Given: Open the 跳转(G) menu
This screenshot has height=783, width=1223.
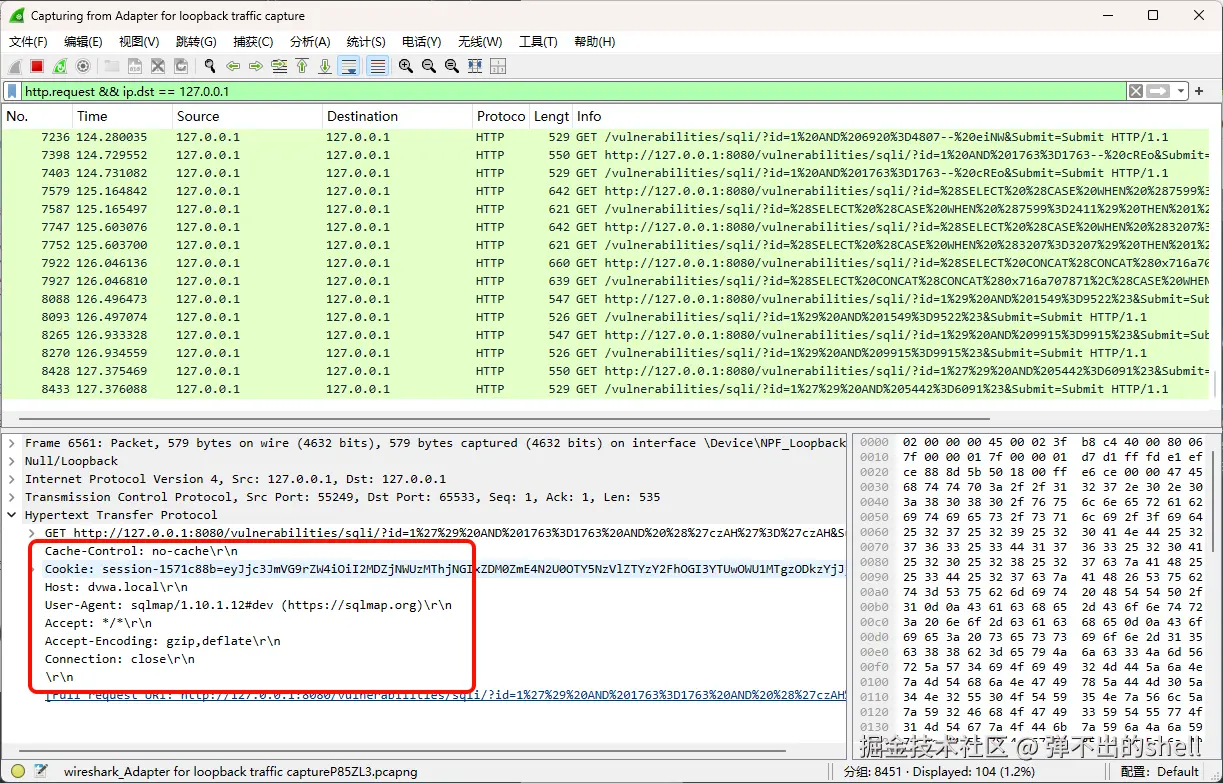Looking at the screenshot, I should point(196,42).
